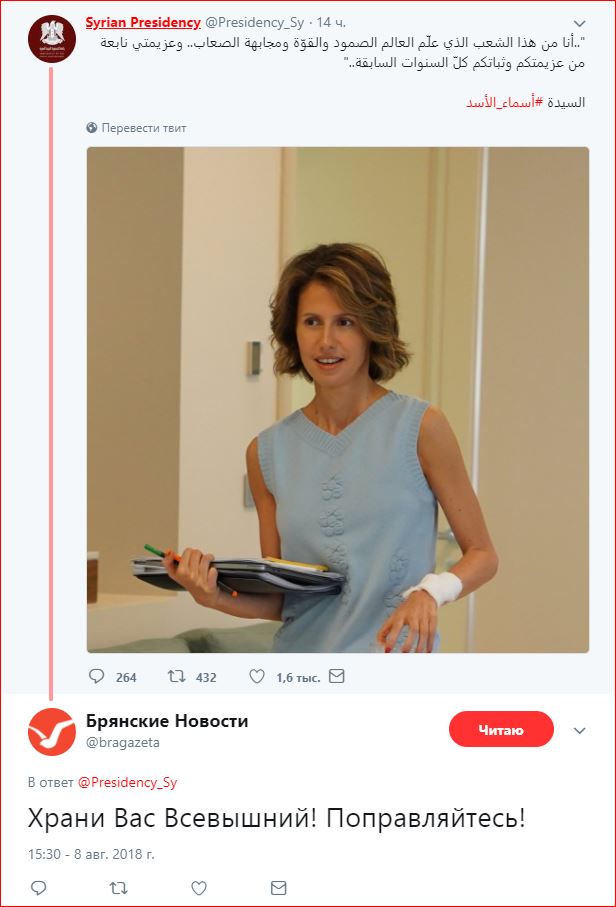
Task: Like the Брянские Новости reply
Action: point(199,887)
